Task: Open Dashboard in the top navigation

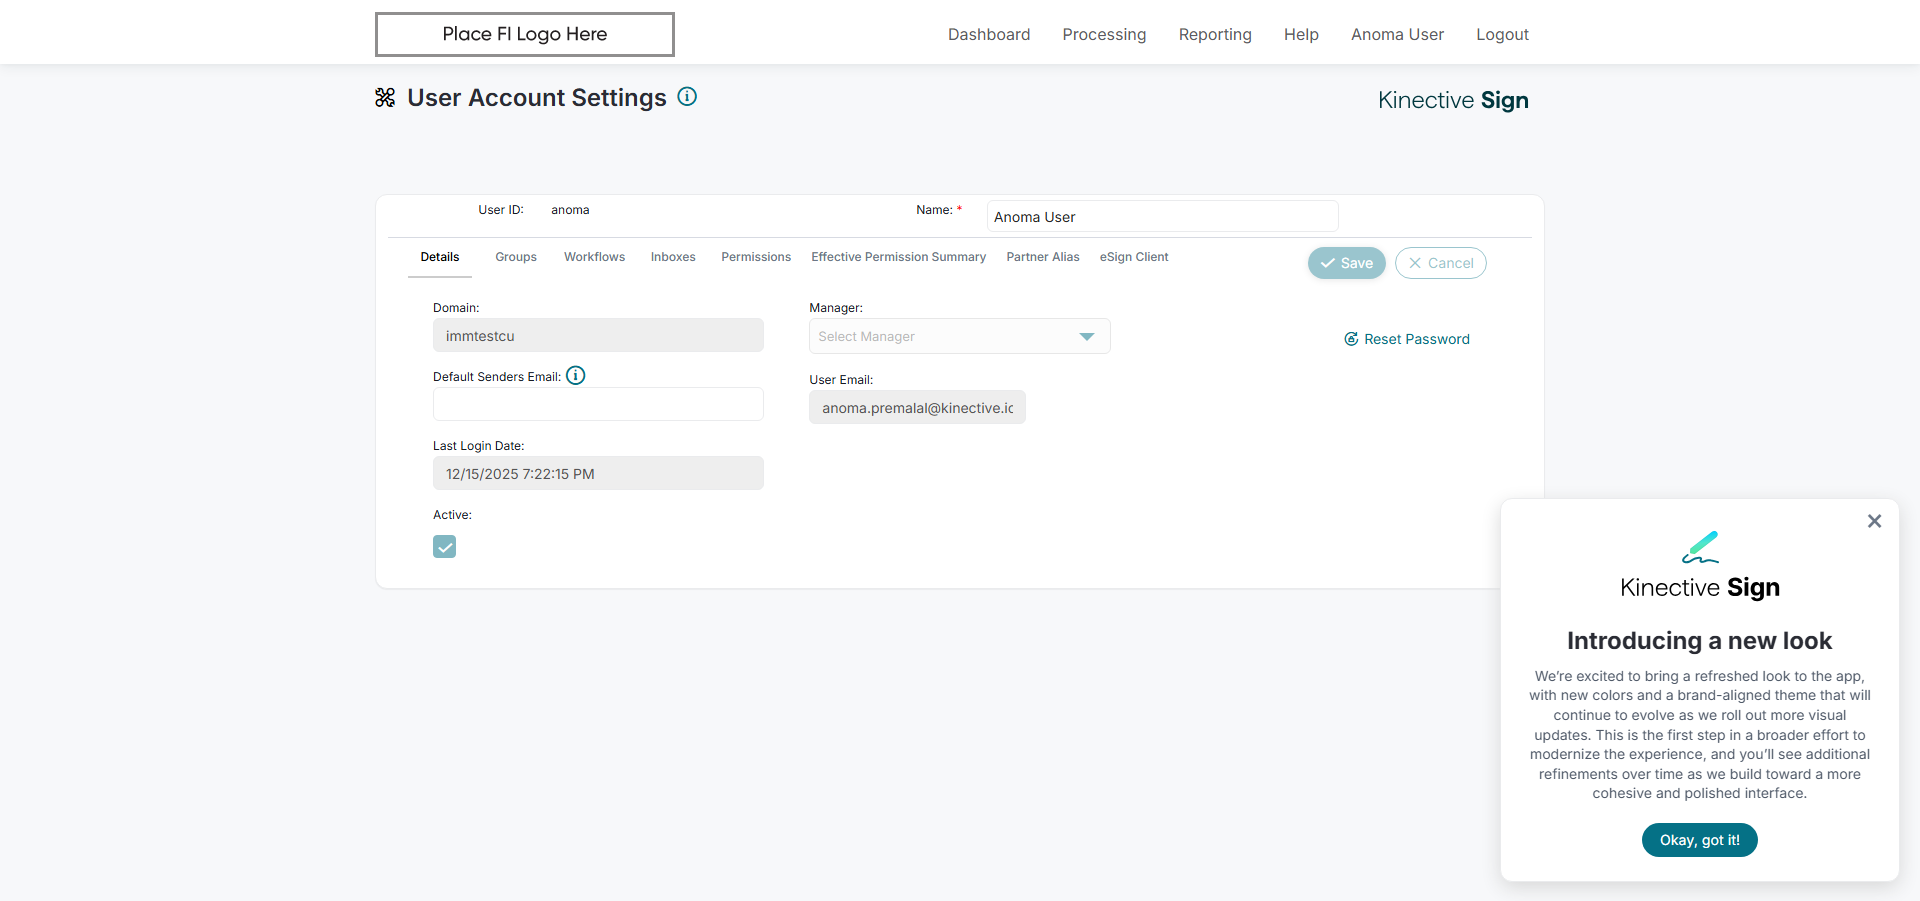Action: (989, 34)
